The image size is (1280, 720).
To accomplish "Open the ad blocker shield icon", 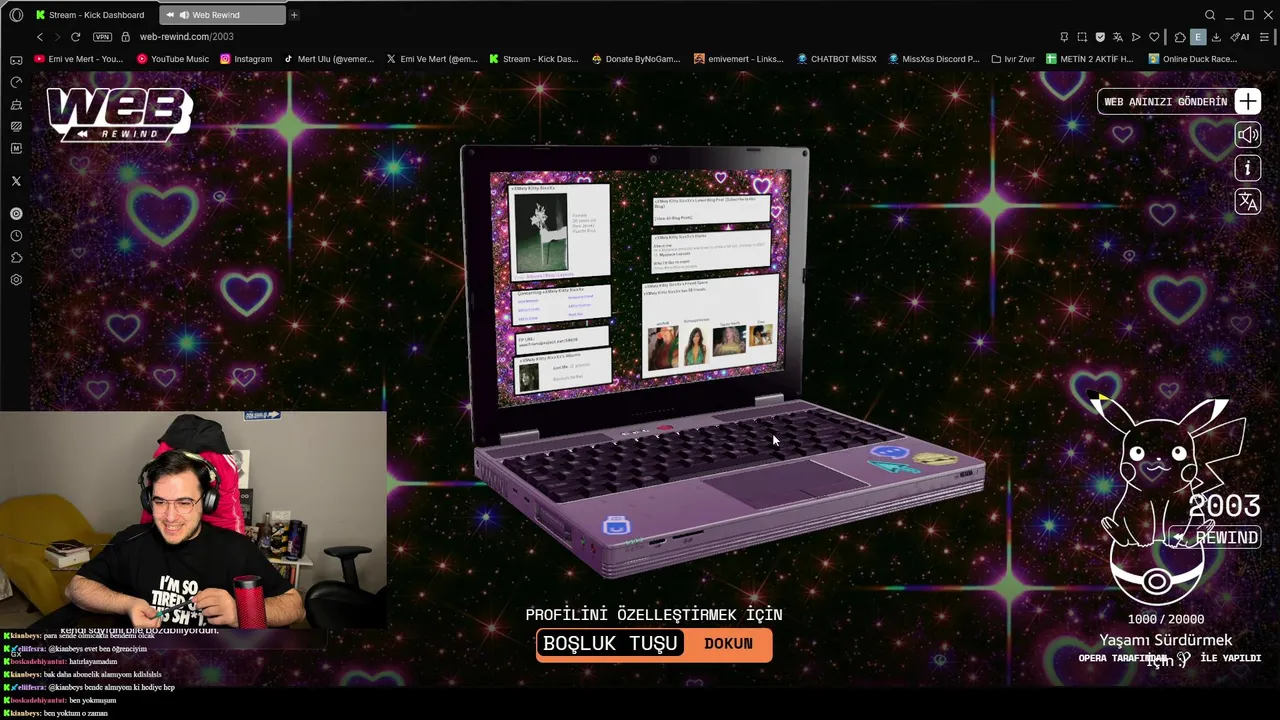I will [x=1100, y=37].
